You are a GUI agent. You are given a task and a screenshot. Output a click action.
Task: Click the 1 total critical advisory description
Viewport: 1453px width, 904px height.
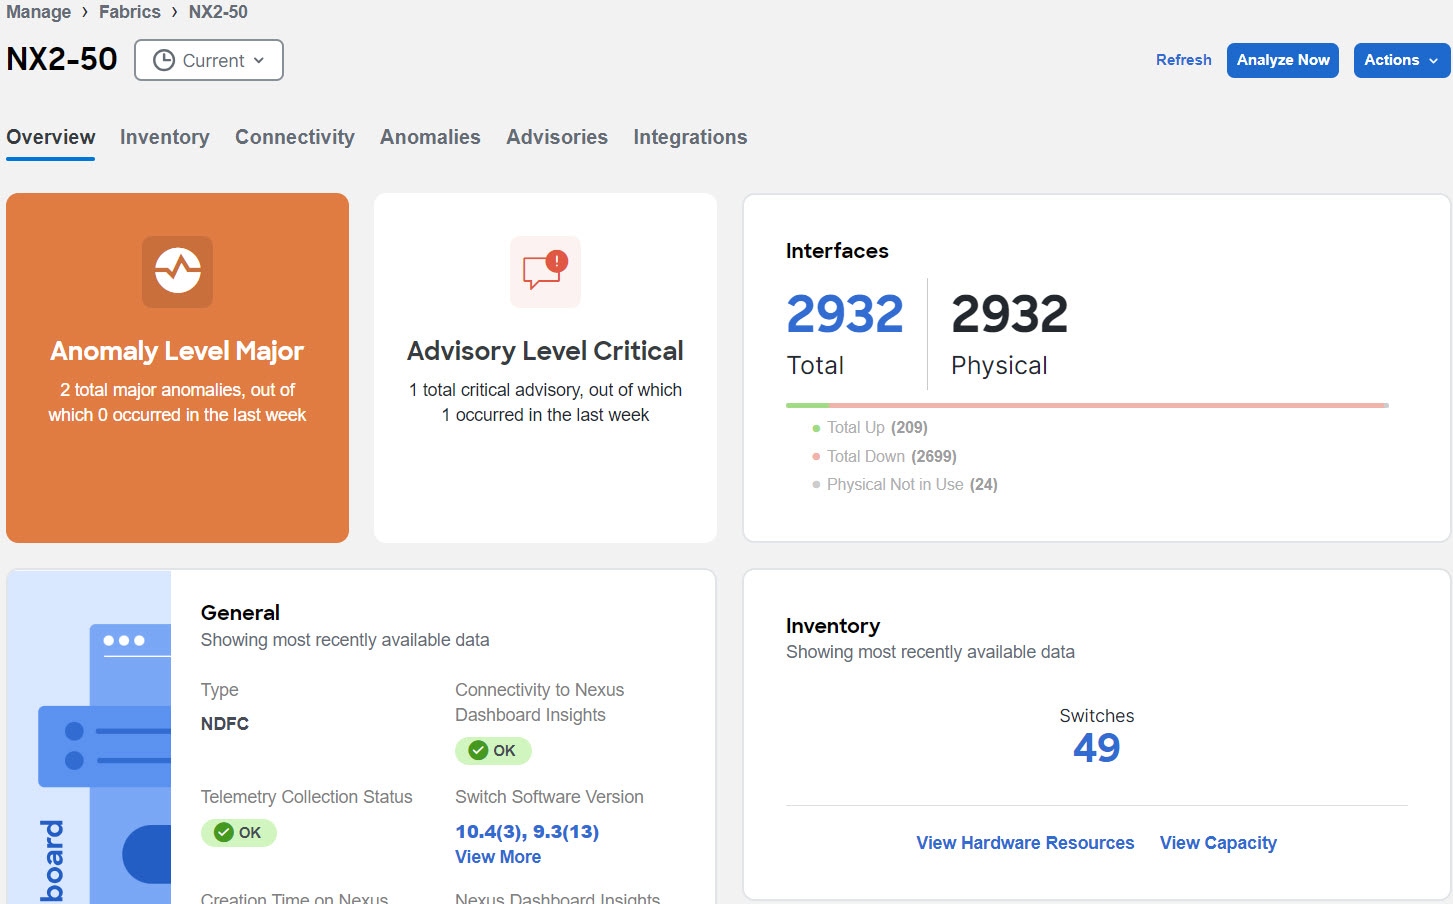(545, 402)
